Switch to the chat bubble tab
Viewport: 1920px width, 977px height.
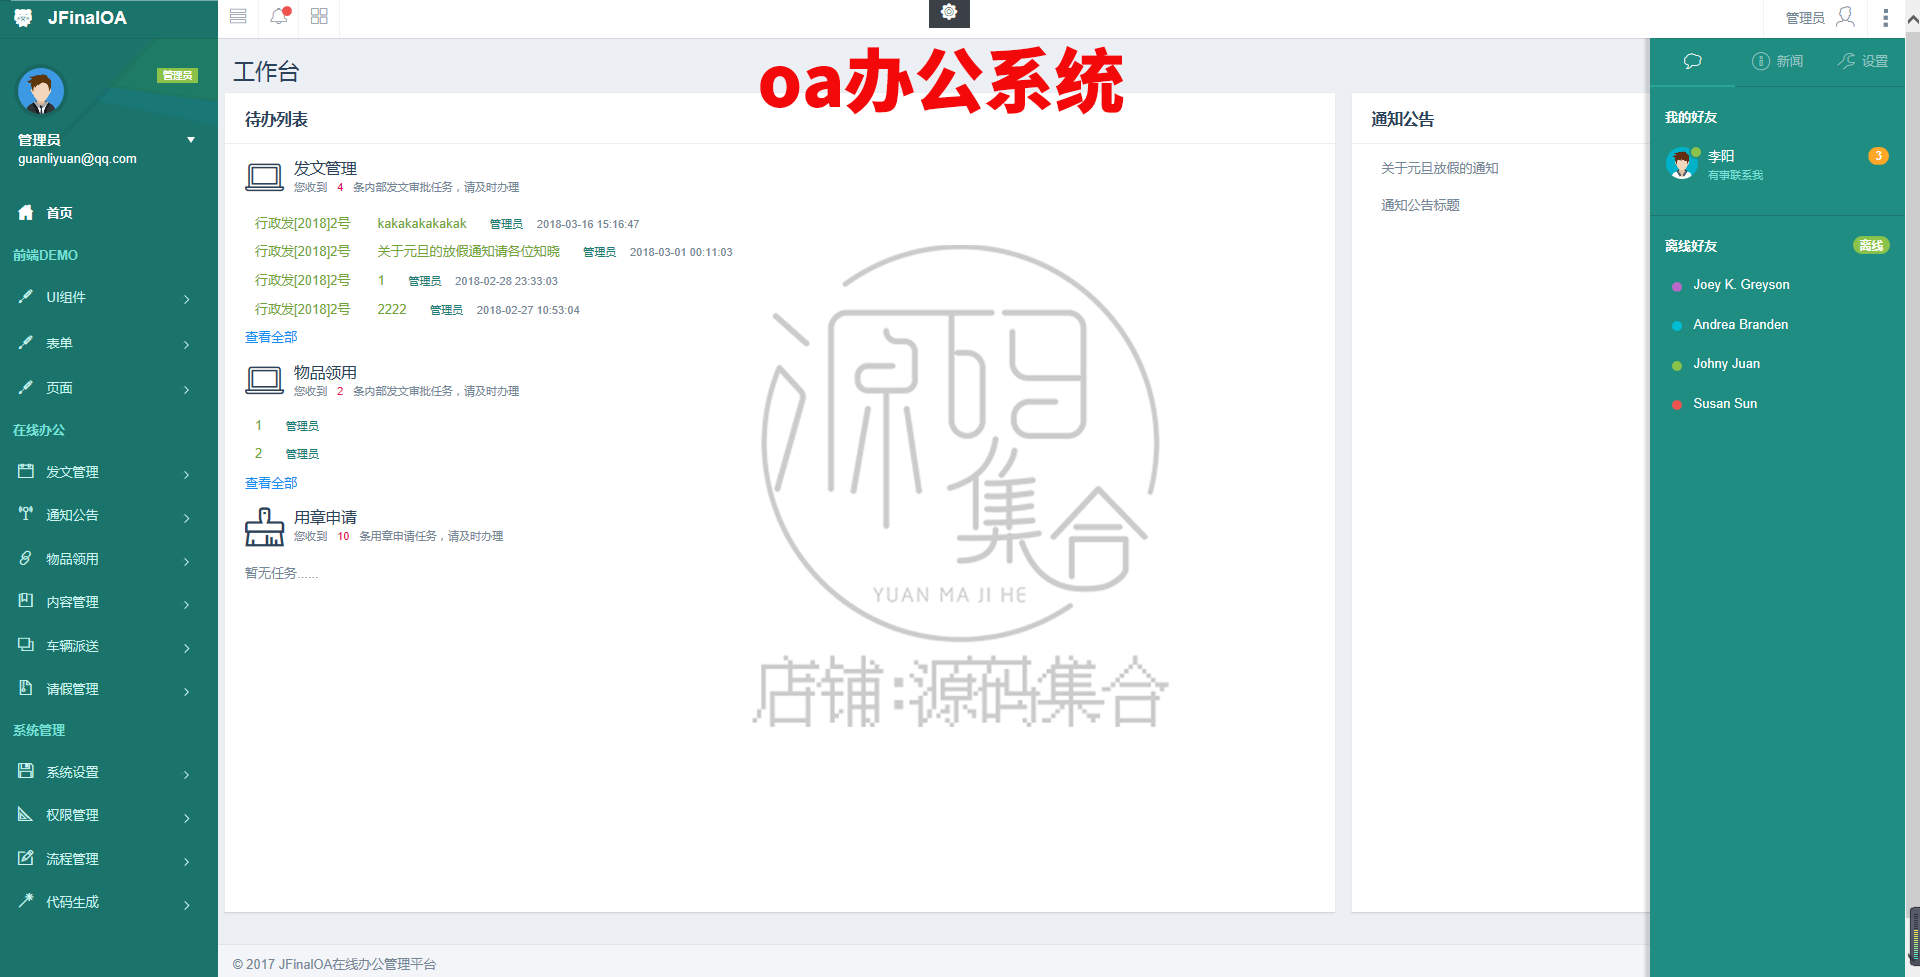click(x=1692, y=61)
